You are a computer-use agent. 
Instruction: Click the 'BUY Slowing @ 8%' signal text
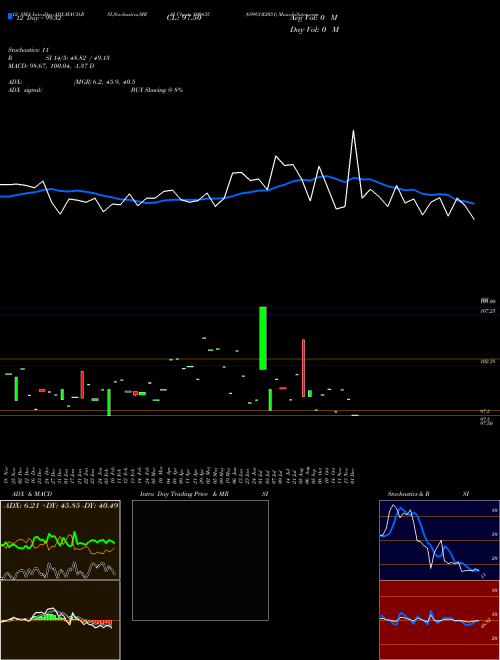click(157, 90)
